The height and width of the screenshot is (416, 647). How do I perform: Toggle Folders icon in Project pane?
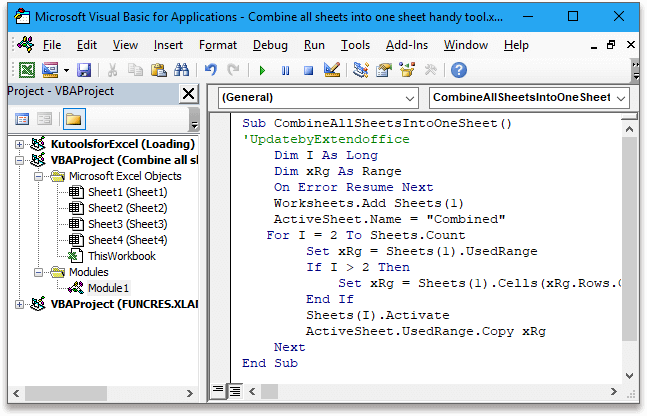click(x=74, y=119)
